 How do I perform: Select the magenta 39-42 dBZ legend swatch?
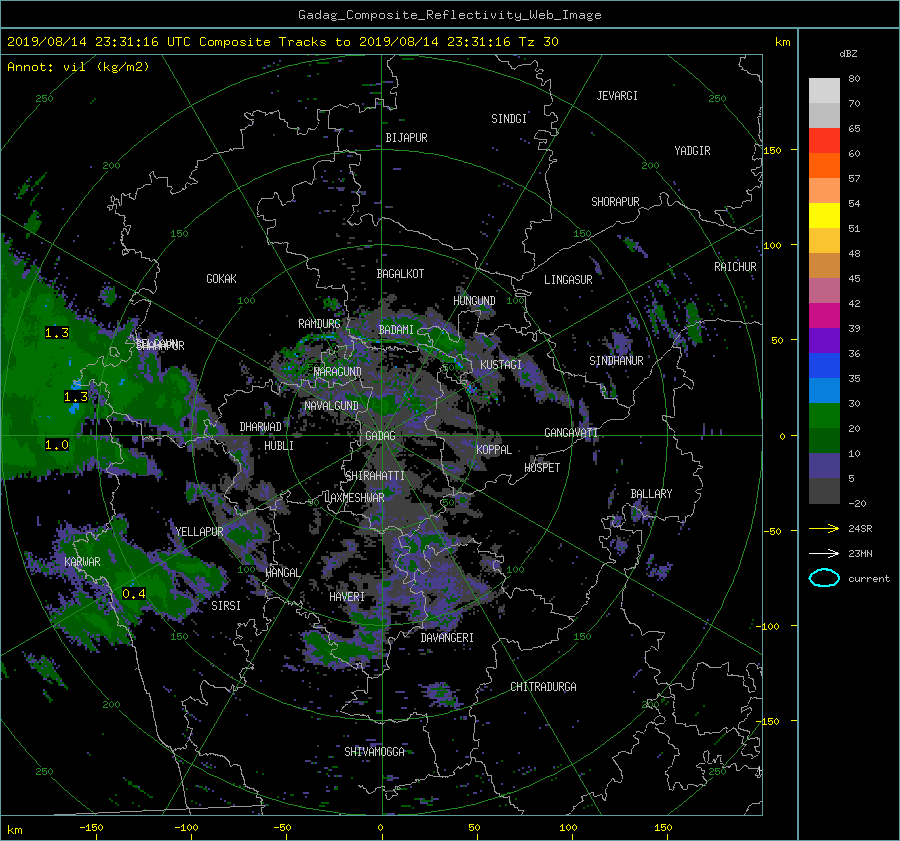[x=824, y=316]
